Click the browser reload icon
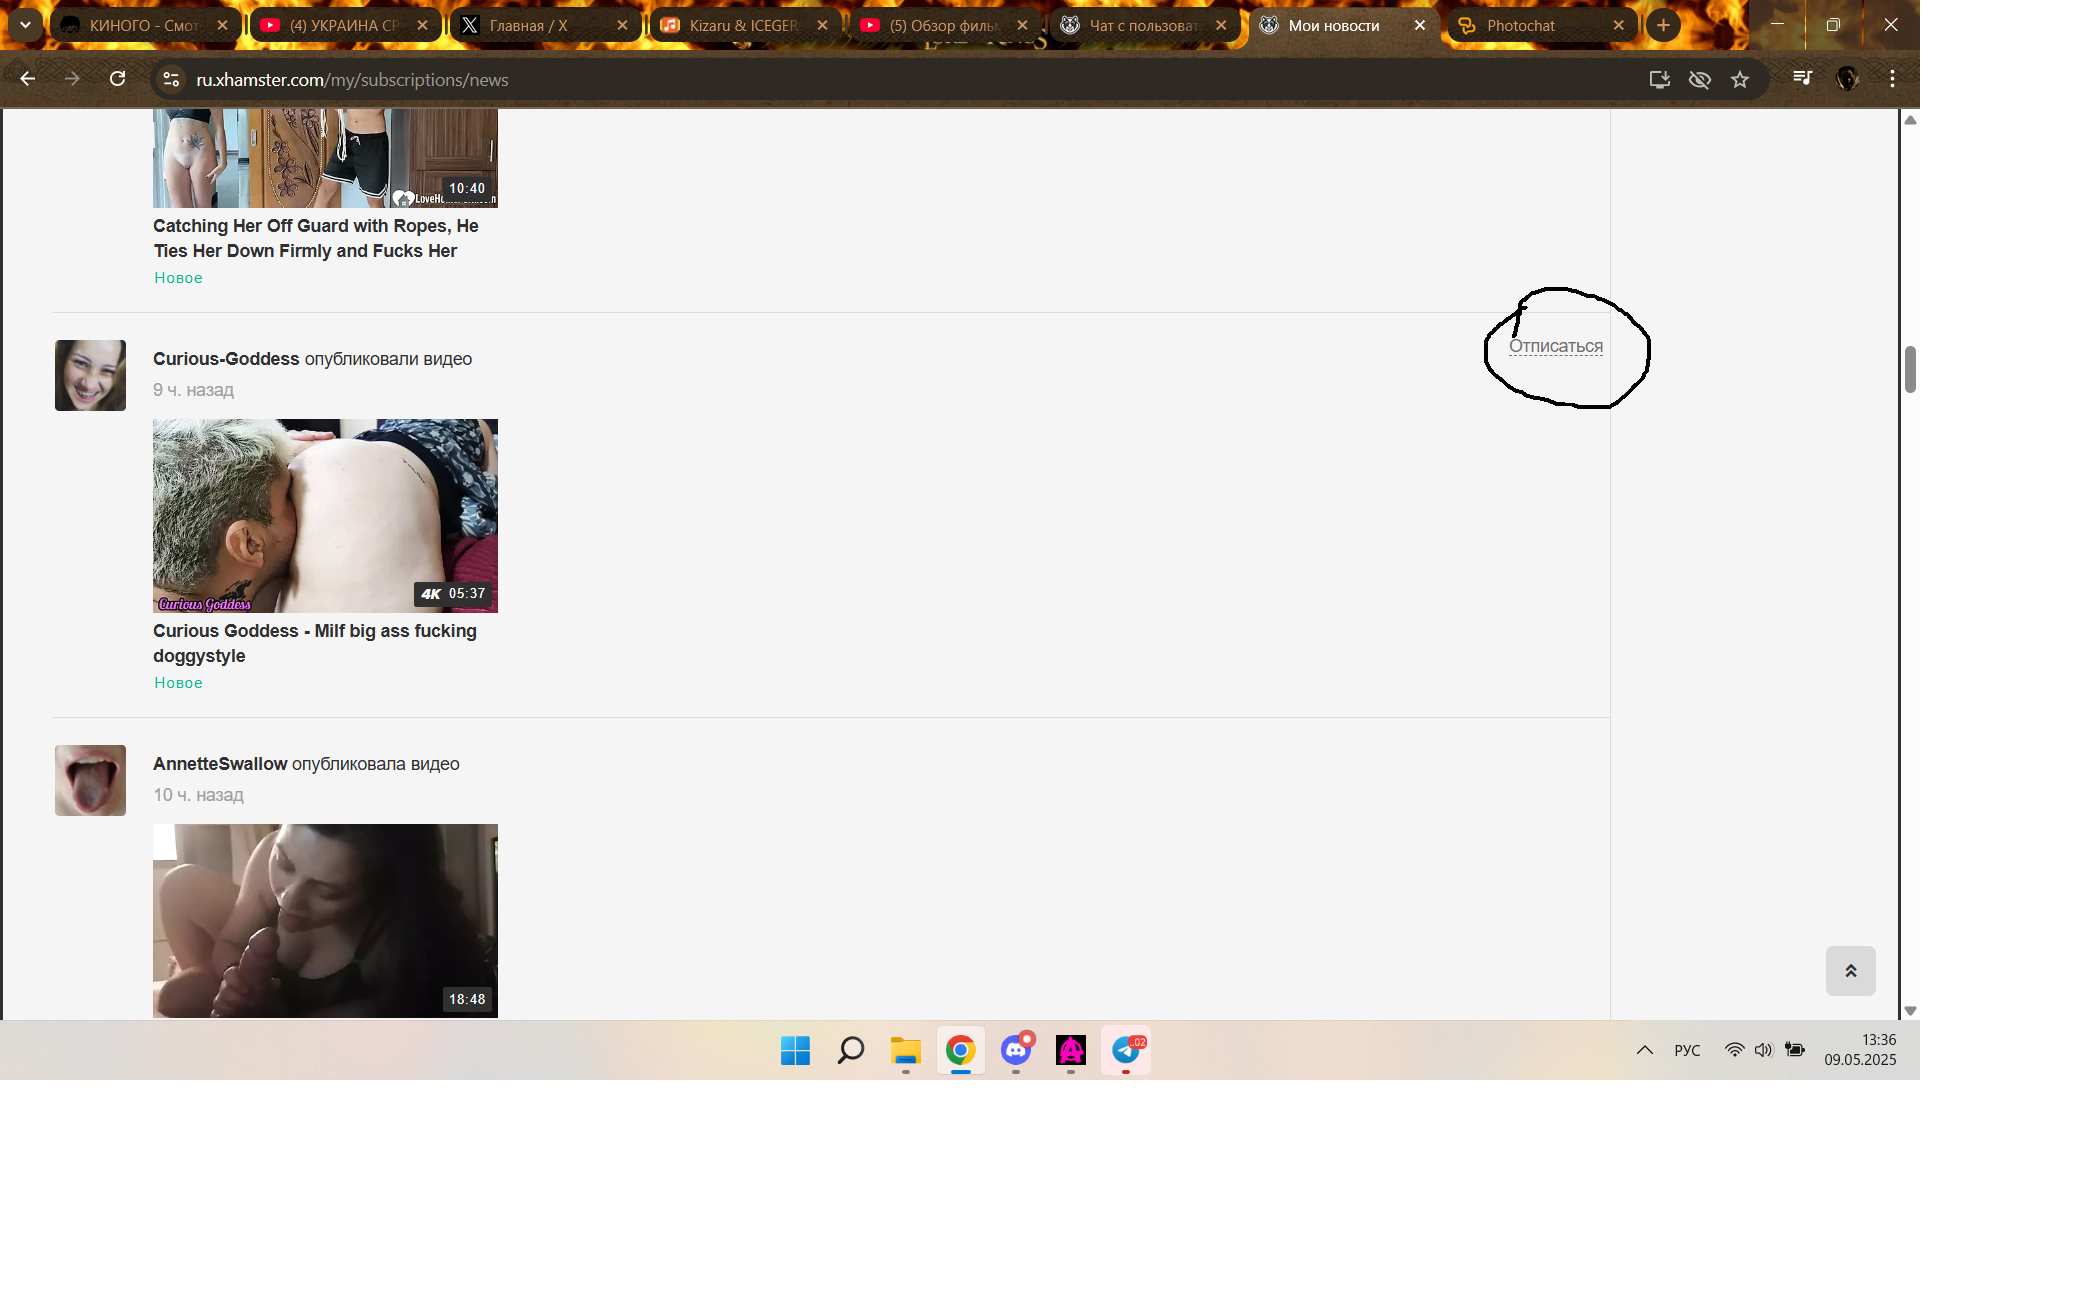The image size is (2084, 1296). tap(117, 79)
